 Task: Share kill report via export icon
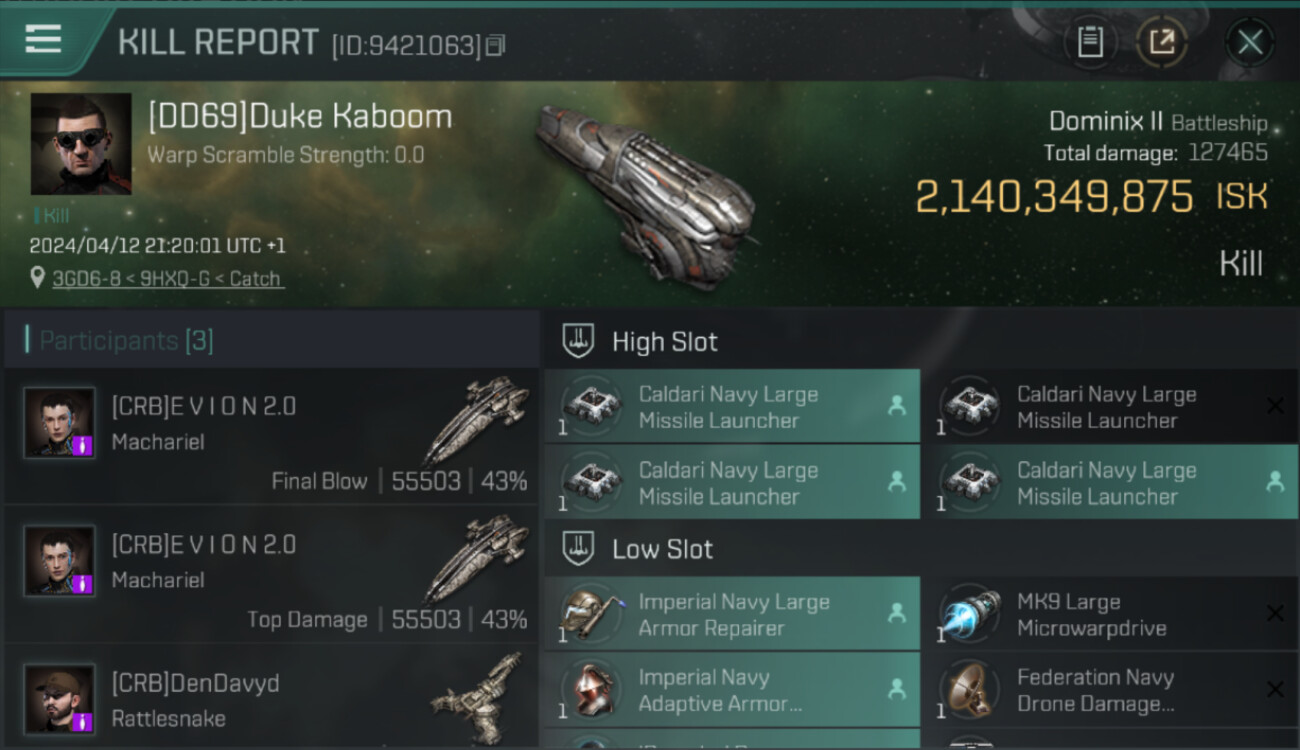1162,42
